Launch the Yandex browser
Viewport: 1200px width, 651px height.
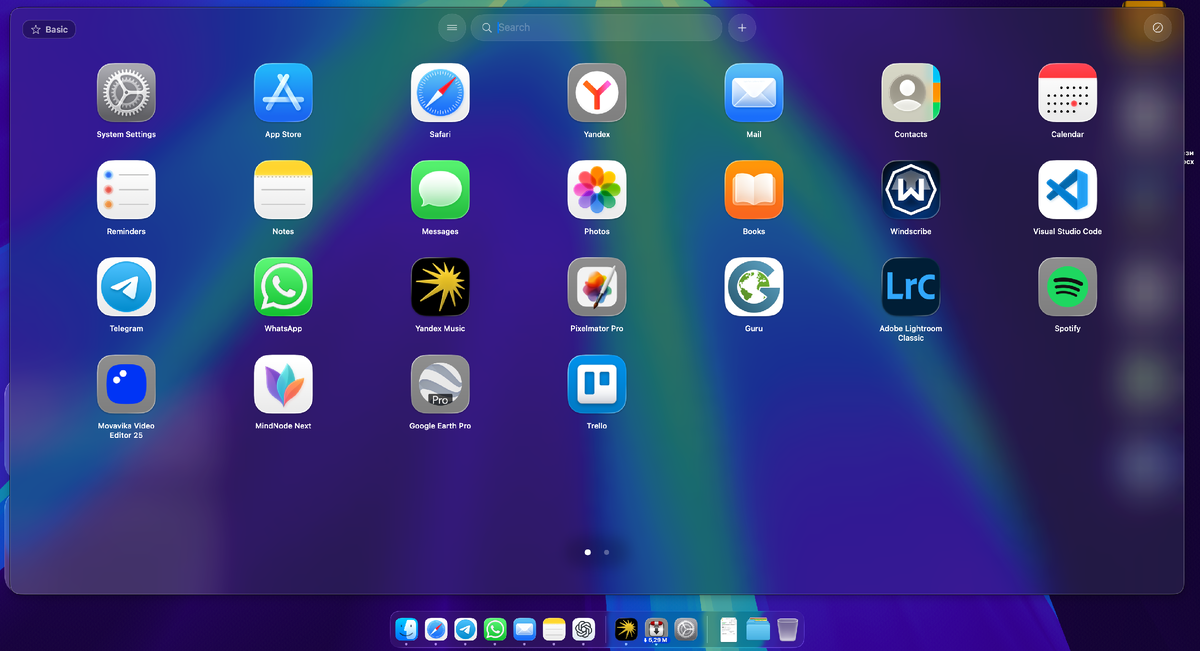[x=597, y=92]
